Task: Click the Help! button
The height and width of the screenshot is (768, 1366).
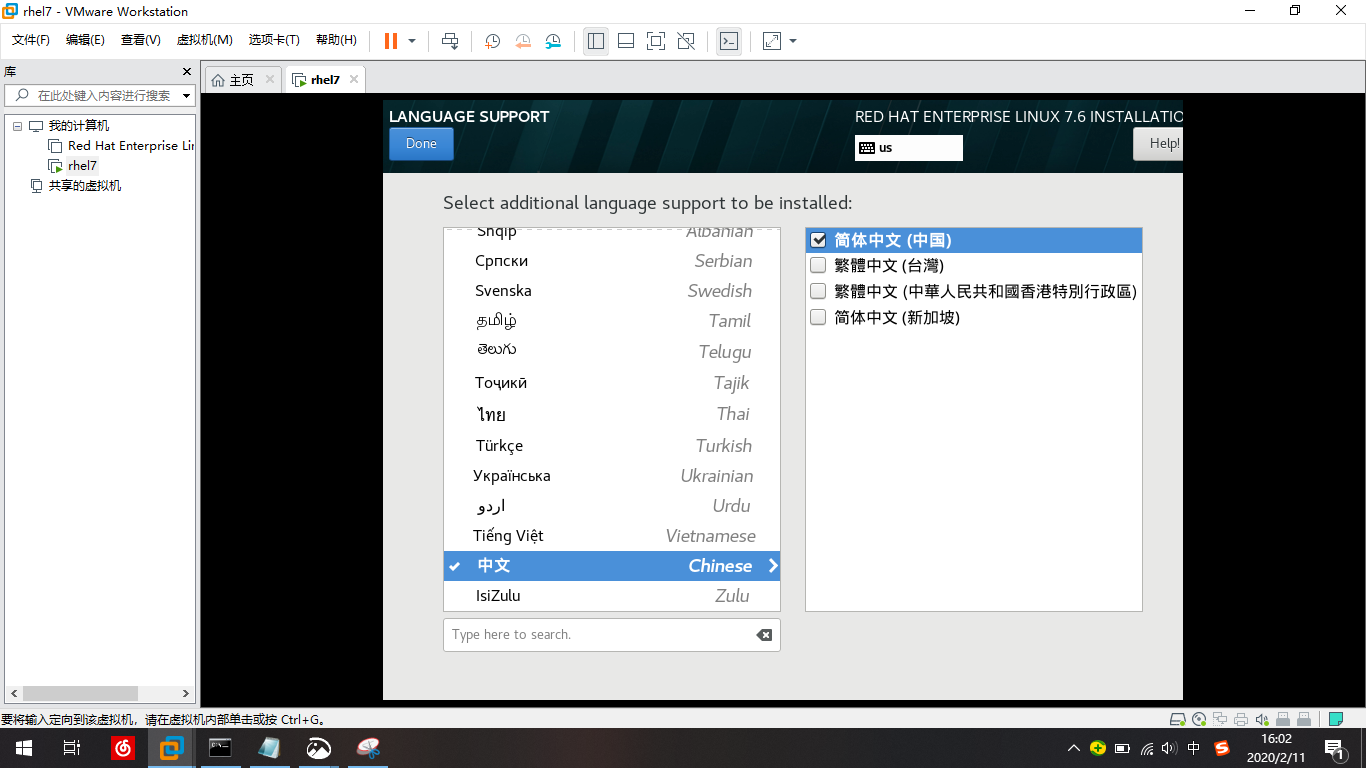Action: [x=1158, y=144]
